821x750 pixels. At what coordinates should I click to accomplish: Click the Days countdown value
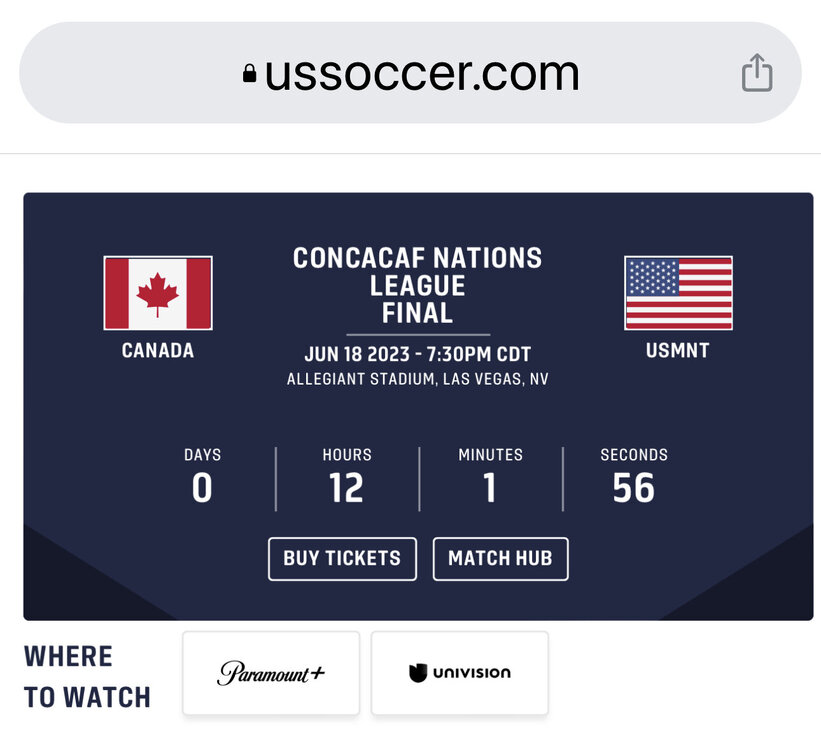coord(202,488)
